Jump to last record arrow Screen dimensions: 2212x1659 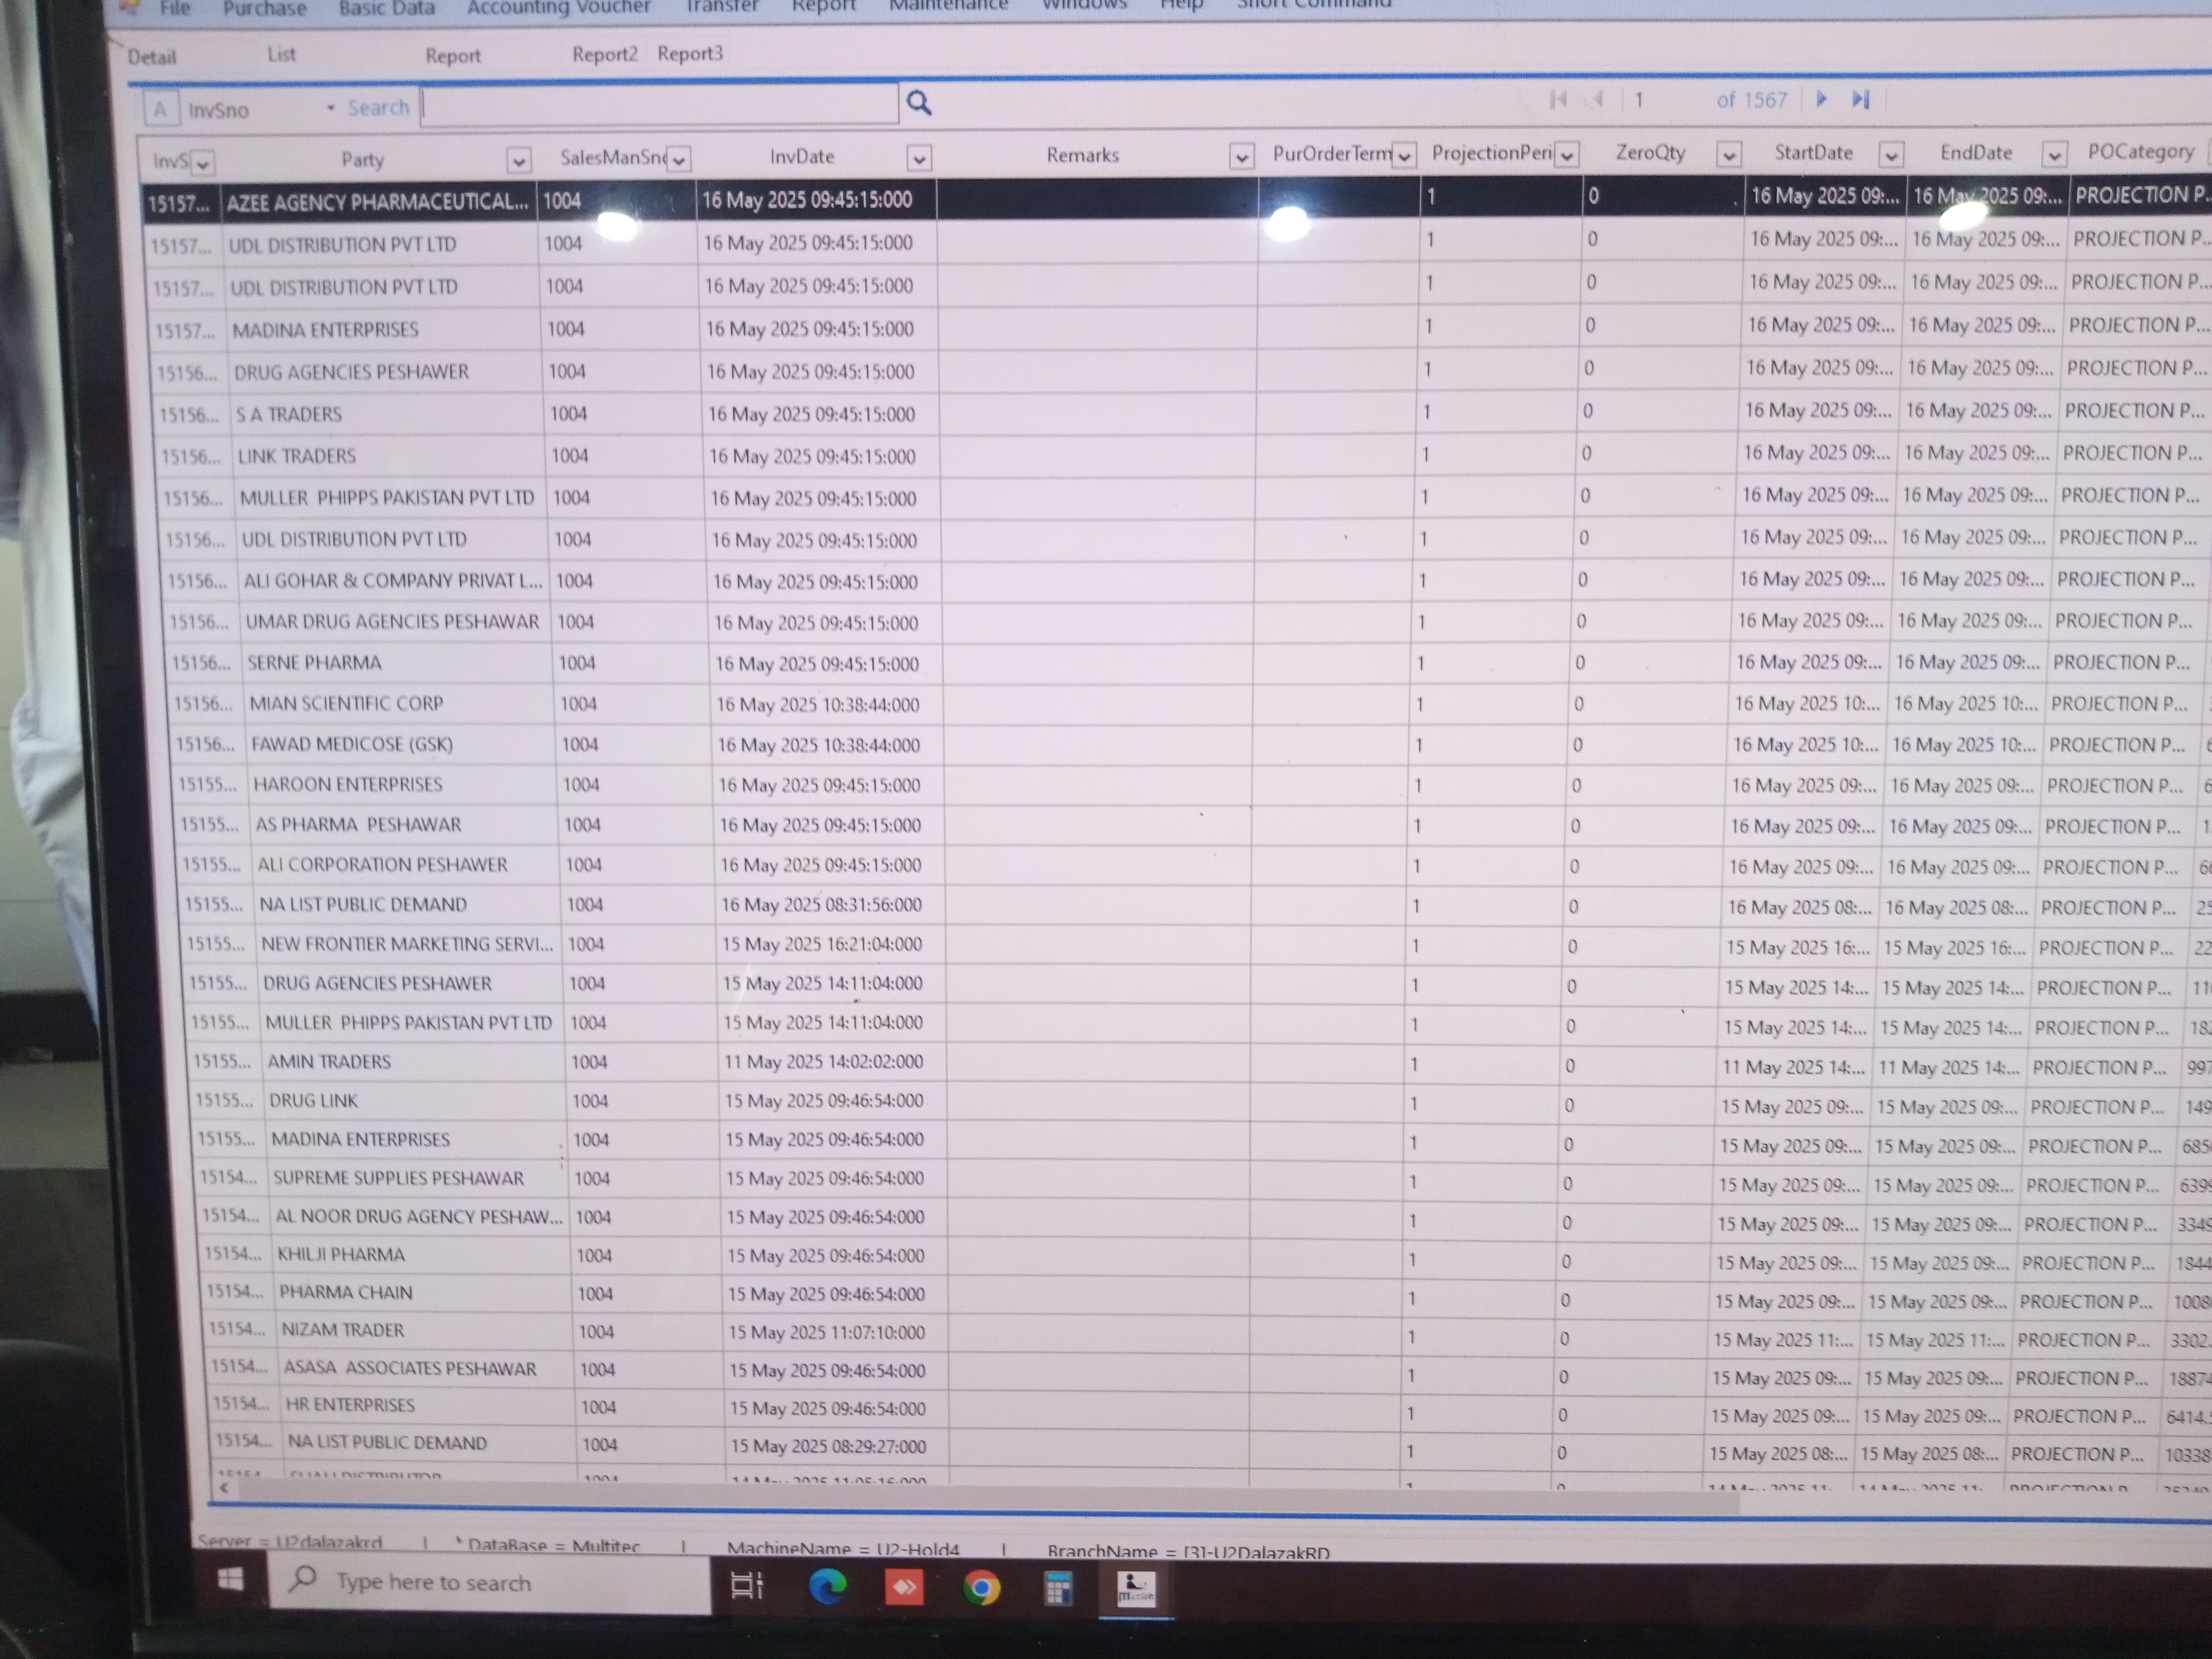(x=1860, y=99)
